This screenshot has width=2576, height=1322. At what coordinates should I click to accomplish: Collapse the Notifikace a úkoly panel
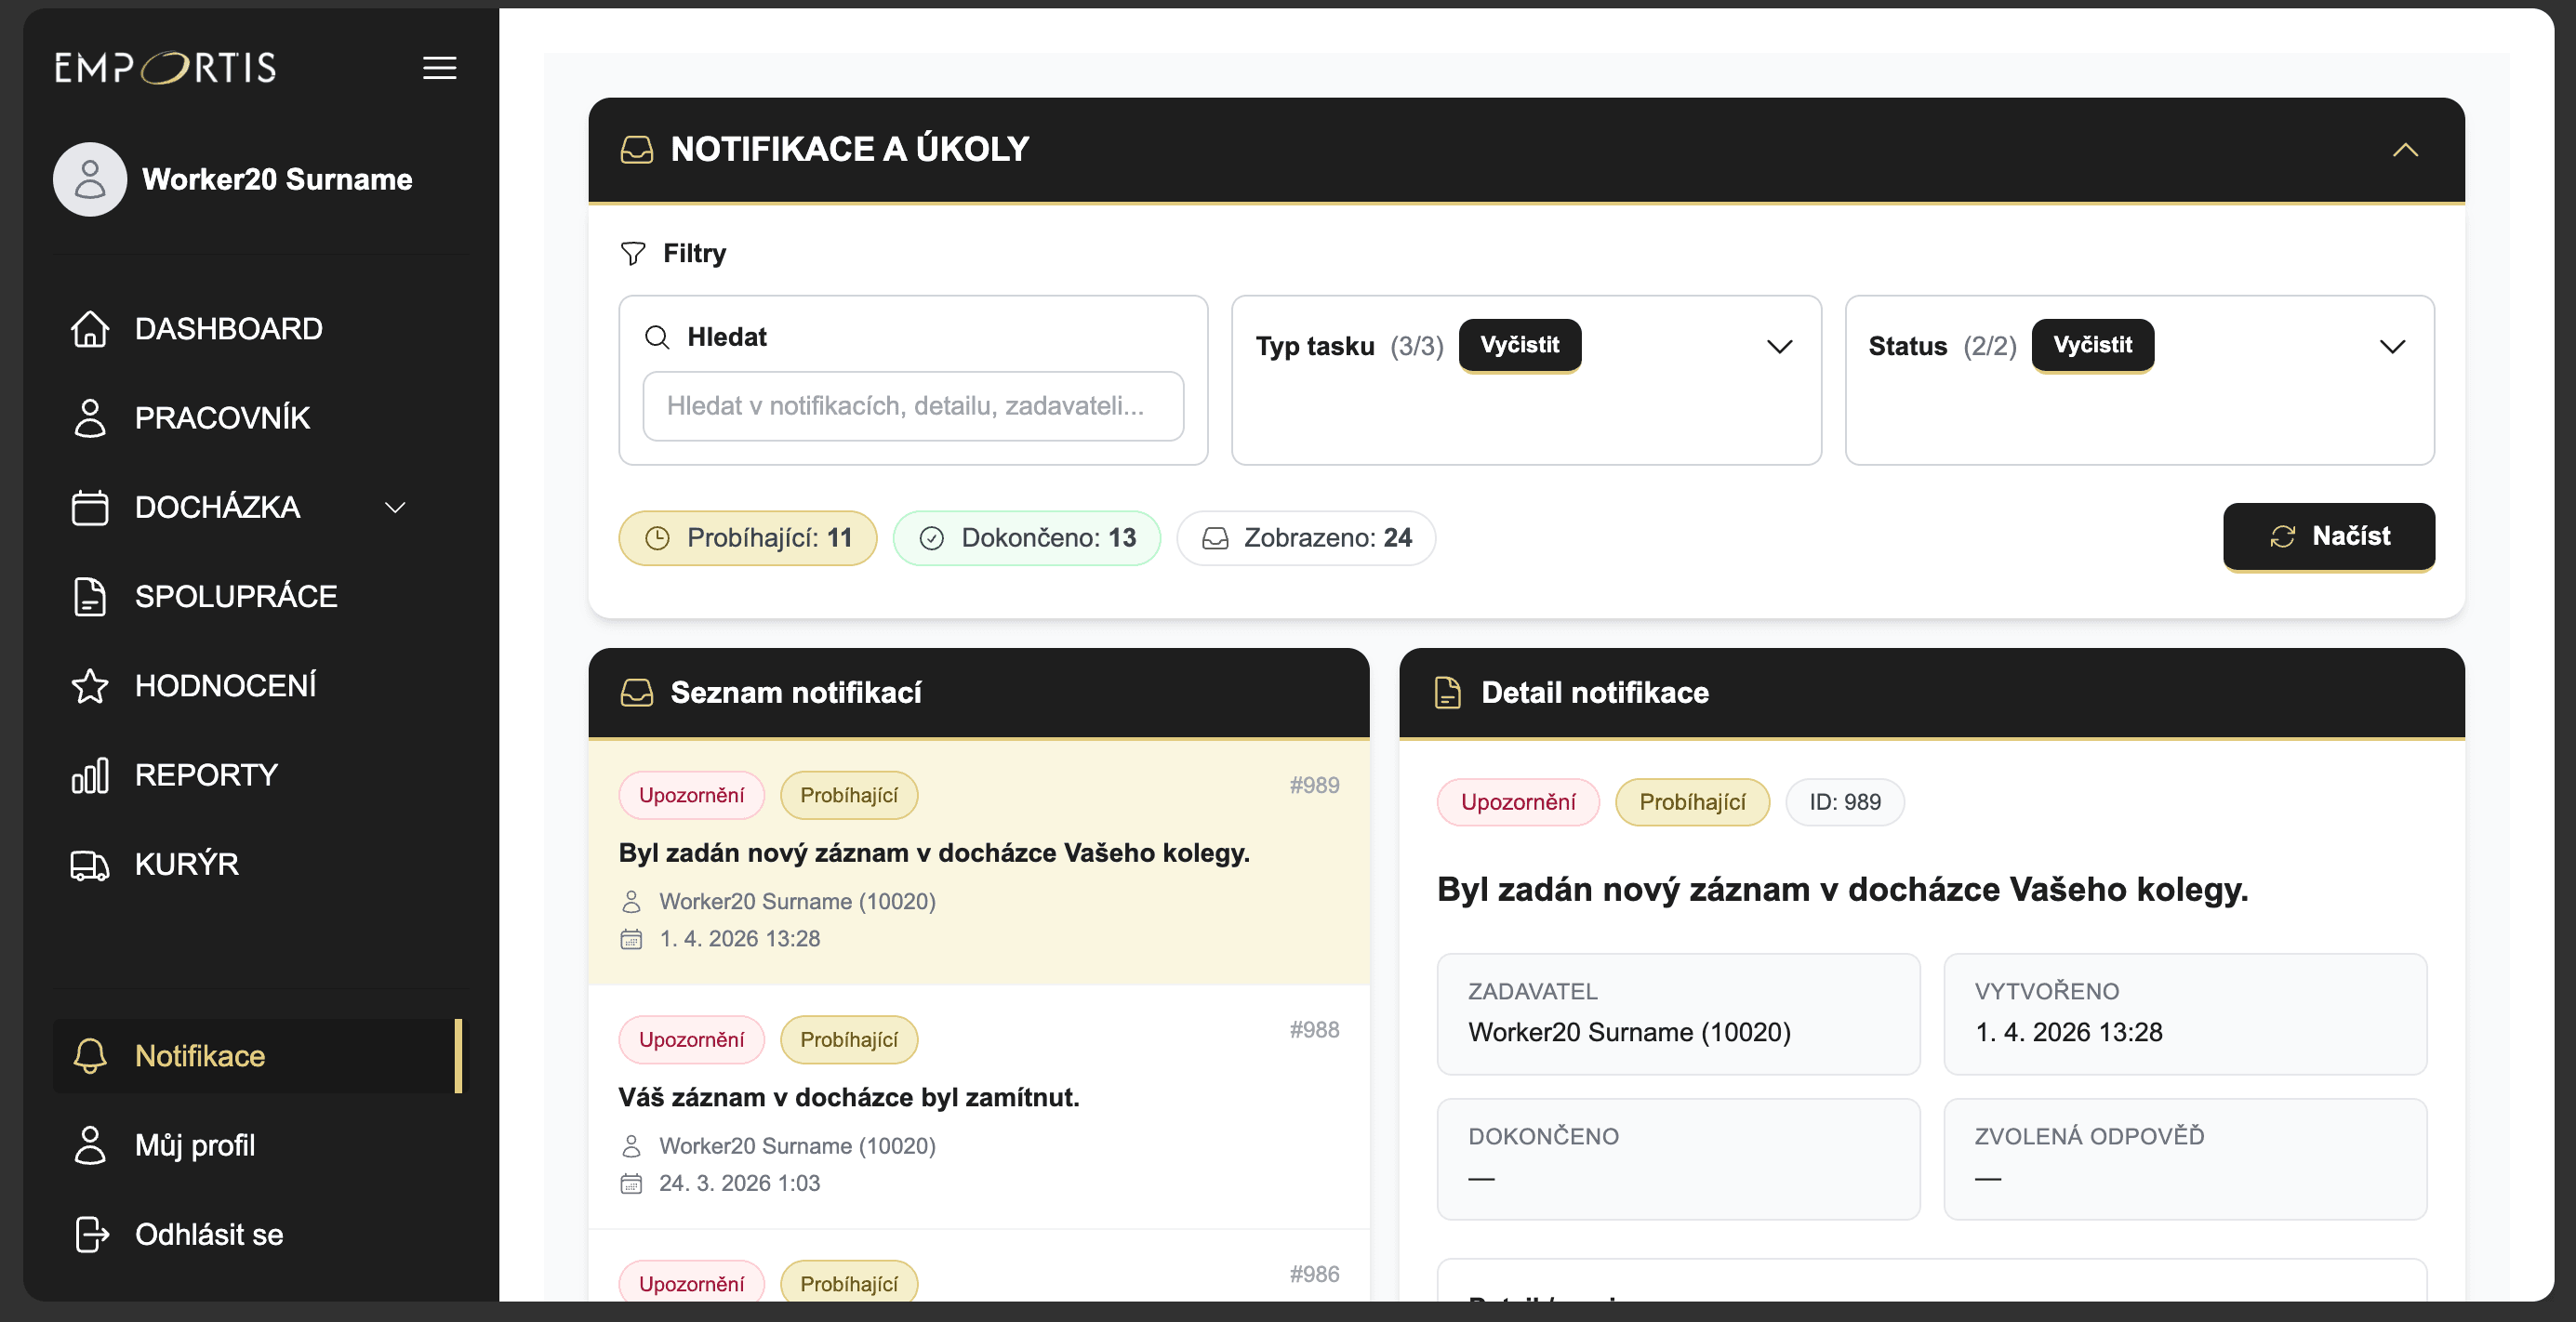[2404, 150]
